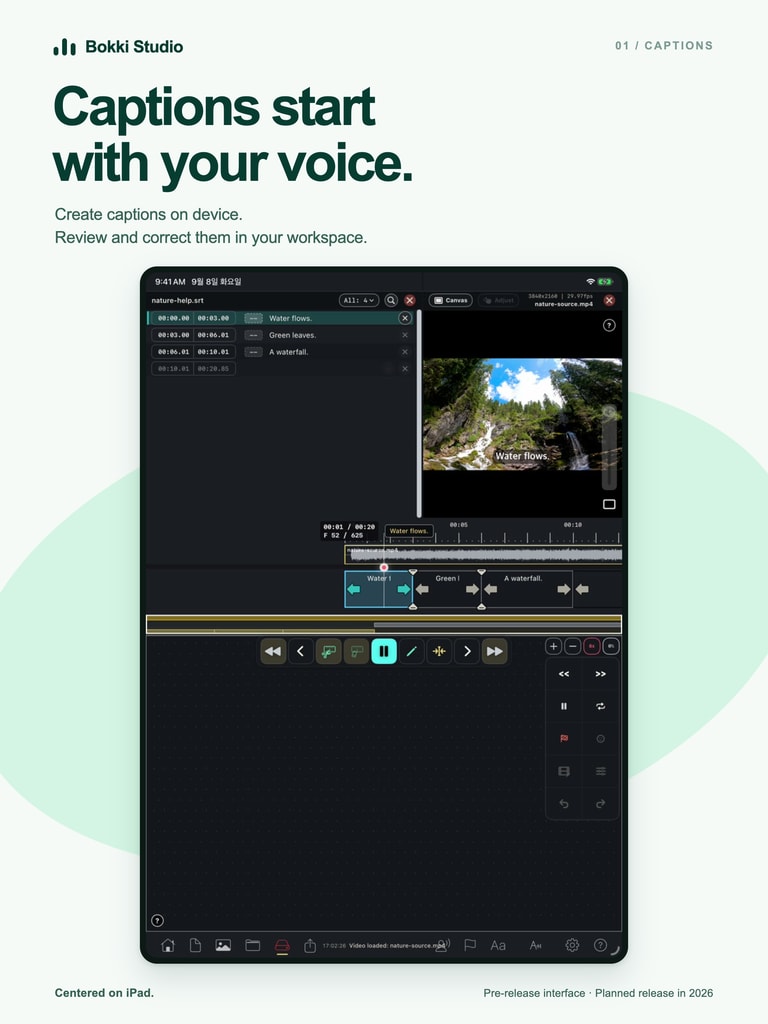Click the fast-forward double-arrow button

coord(494,651)
